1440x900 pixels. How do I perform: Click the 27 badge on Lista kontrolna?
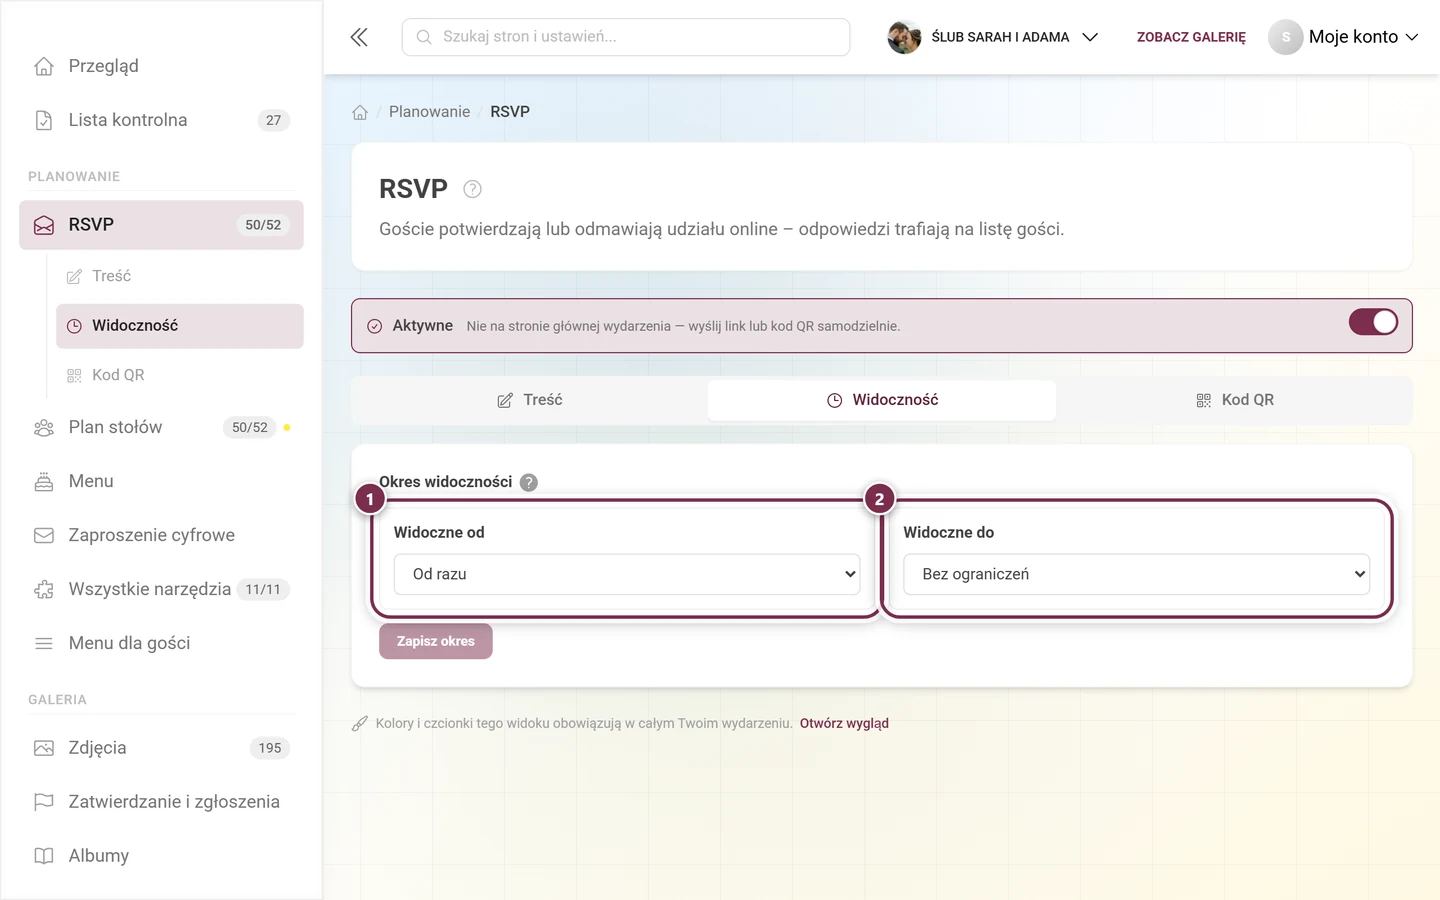274,120
